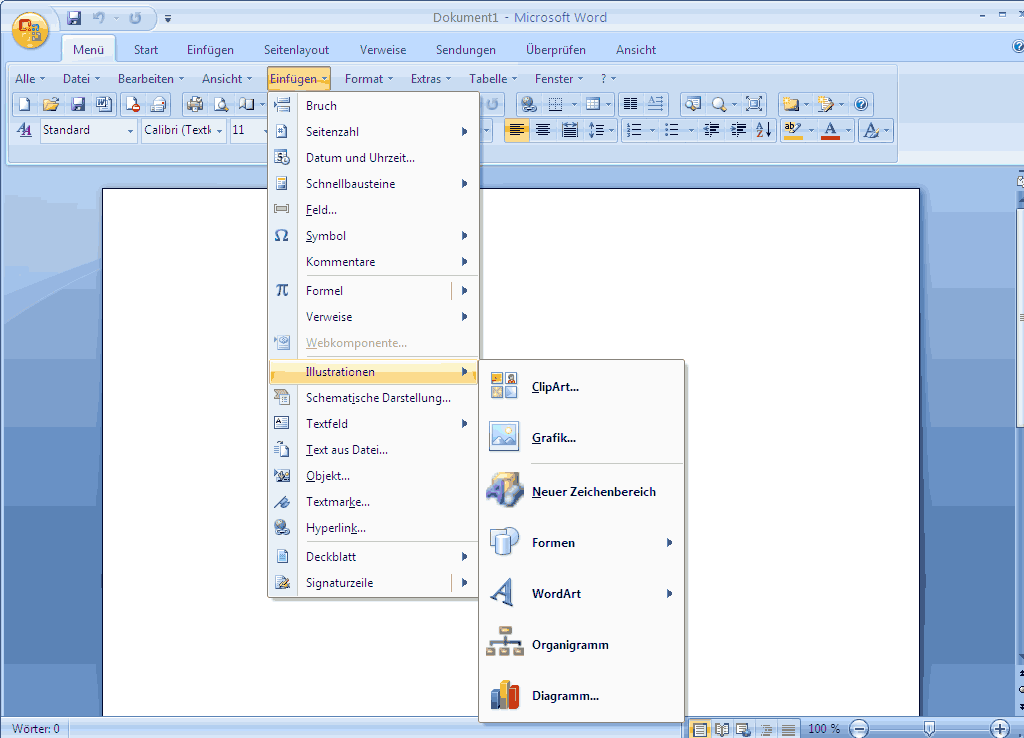Click the Columns icon in the toolbar
Screen dimensions: 1024x738
tap(630, 104)
